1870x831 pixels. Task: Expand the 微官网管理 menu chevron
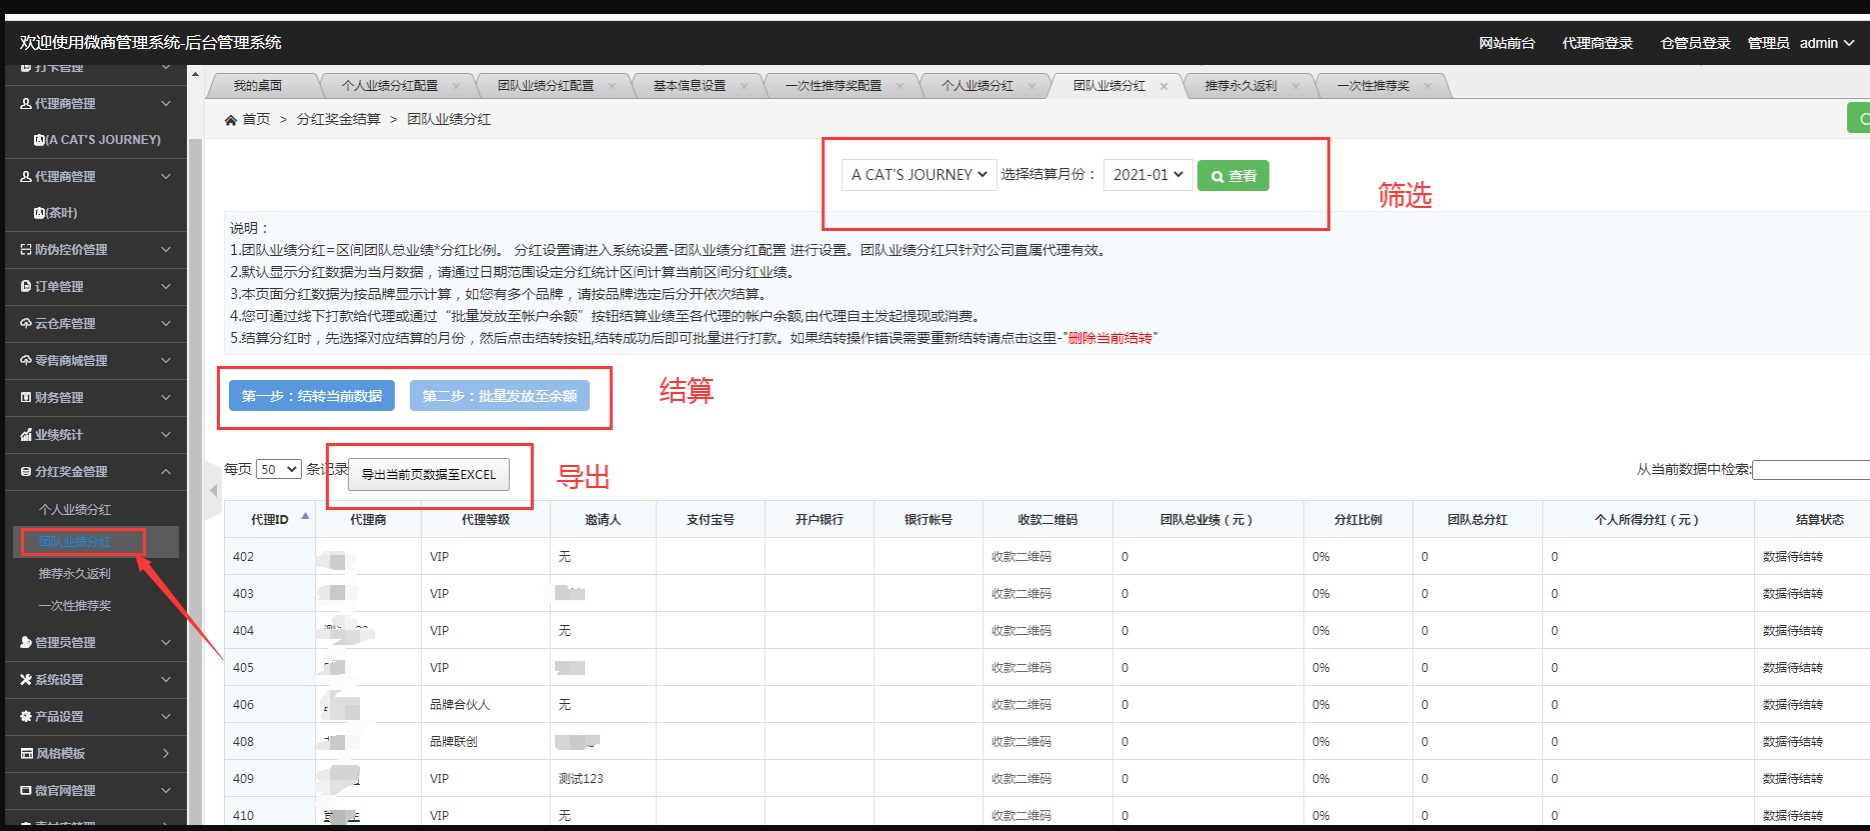(x=166, y=791)
